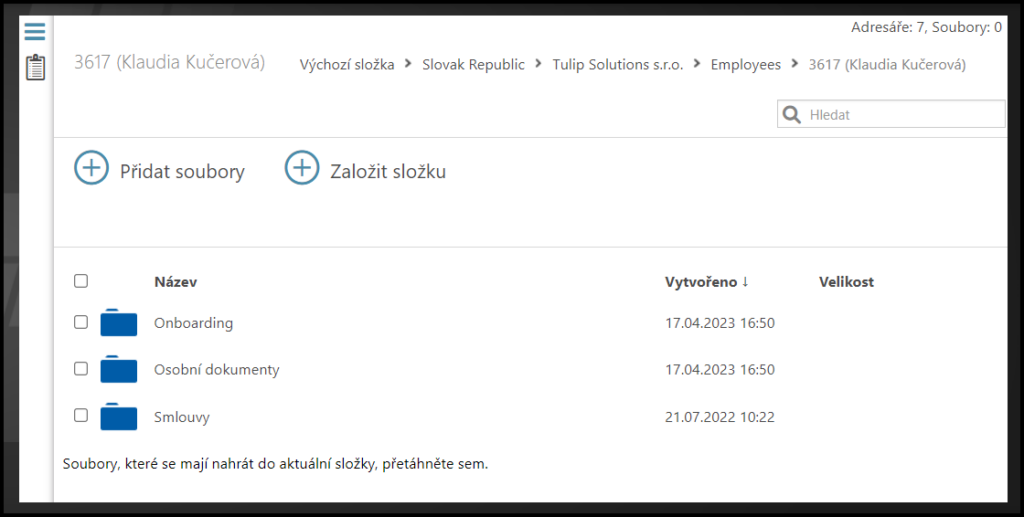
Task: Open Tulip Solutions s.r.o. breadcrumb link
Action: 618,65
